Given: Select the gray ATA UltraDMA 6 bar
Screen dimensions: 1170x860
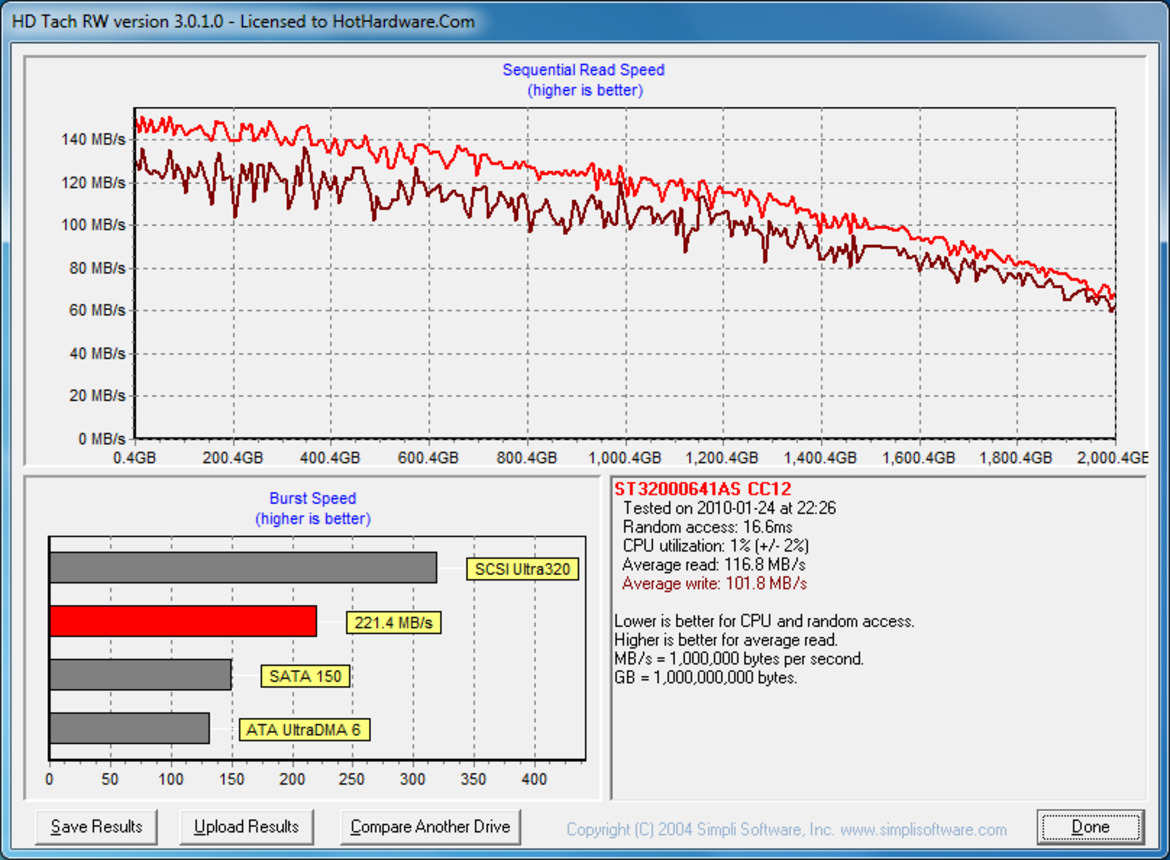Looking at the screenshot, I should click(x=129, y=728).
